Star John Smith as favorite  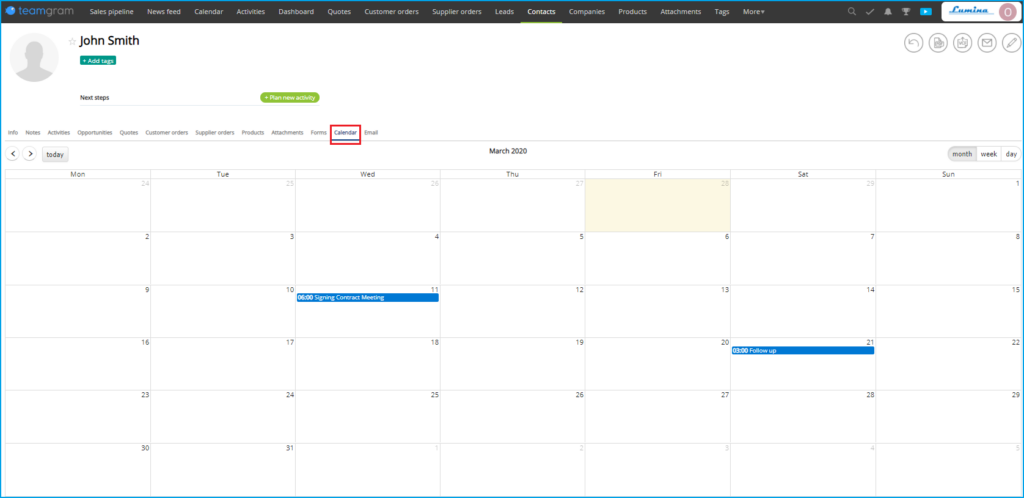pyautogui.click(x=72, y=41)
